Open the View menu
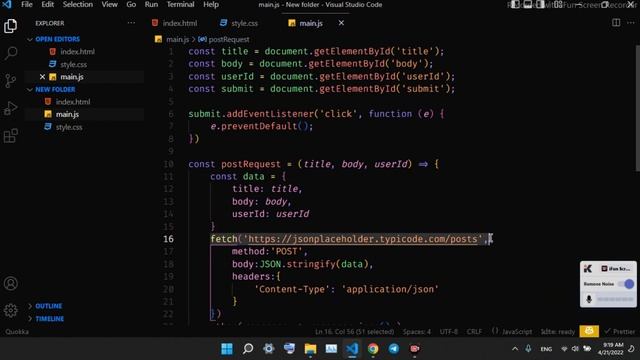Viewport: 640px width, 360px height. pos(109,4)
